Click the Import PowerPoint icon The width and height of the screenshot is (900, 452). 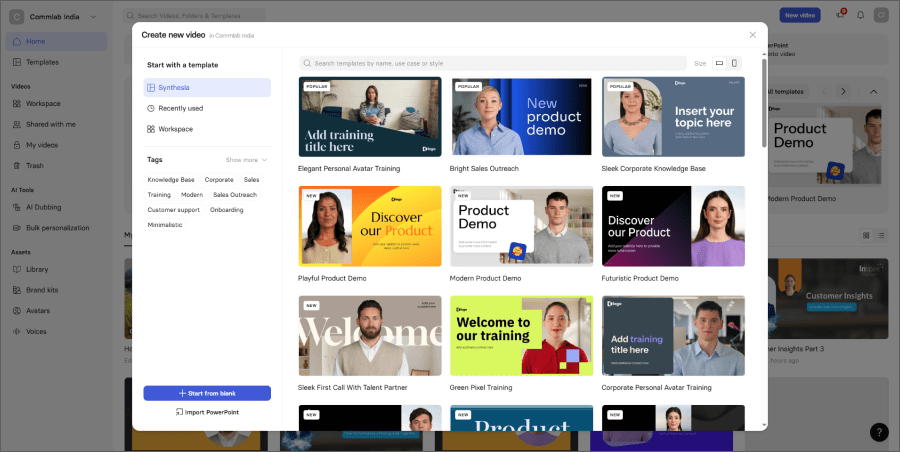179,412
